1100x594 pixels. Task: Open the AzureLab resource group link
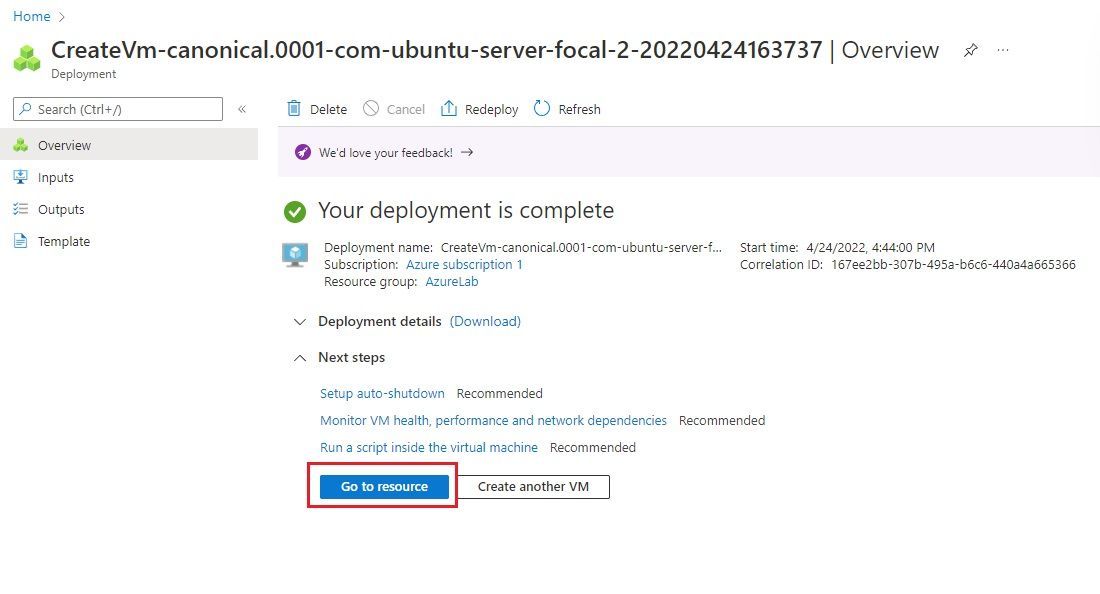(x=452, y=281)
